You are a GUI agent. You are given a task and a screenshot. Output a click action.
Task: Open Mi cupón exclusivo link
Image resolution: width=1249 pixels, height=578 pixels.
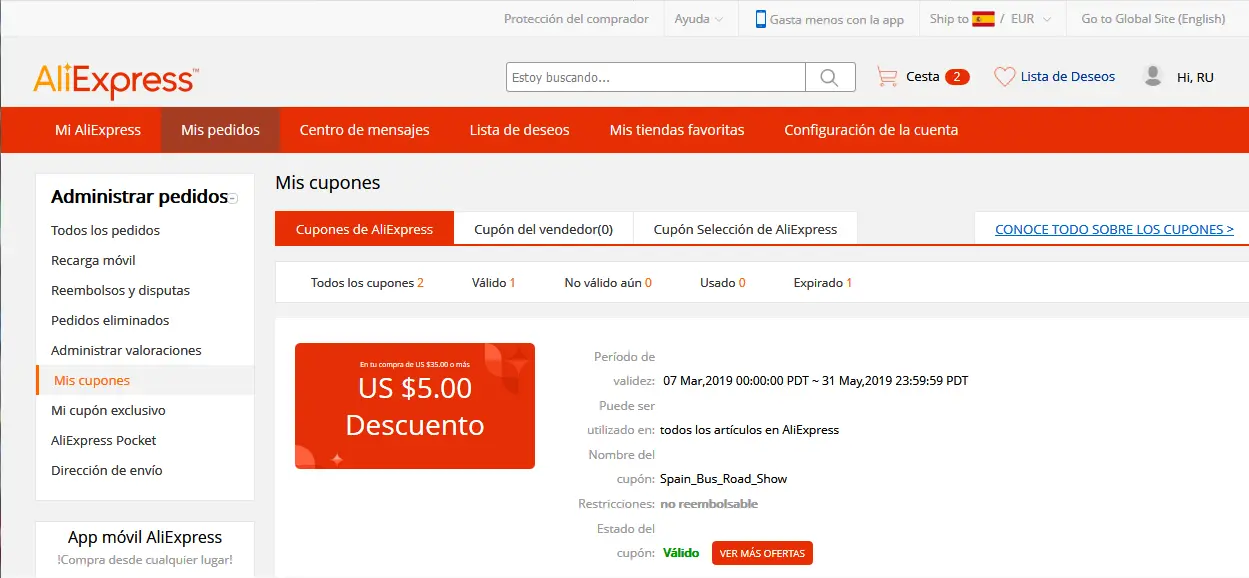coord(108,410)
